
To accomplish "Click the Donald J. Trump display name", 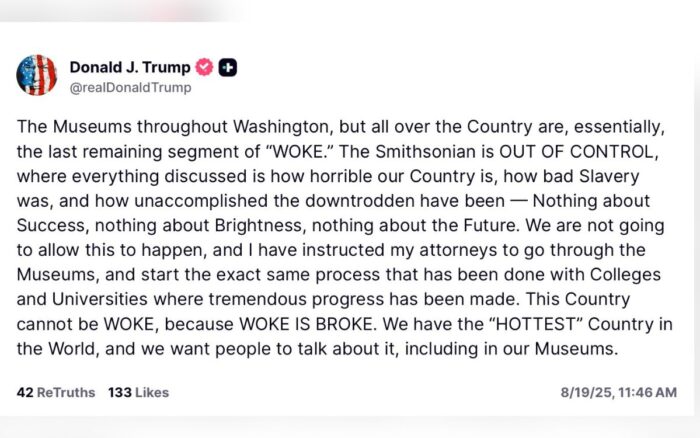I will [x=129, y=67].
